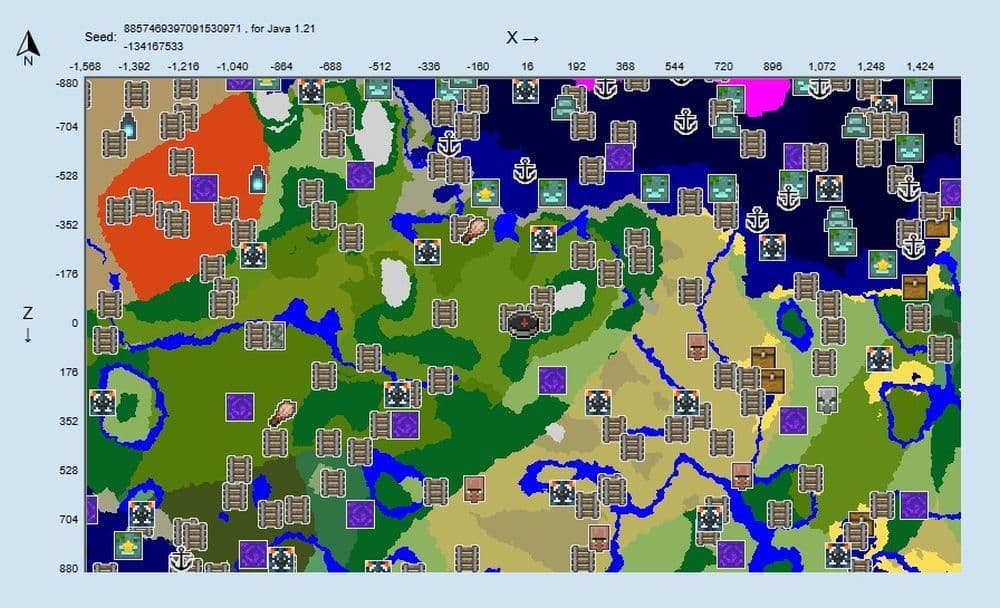Open a buried treasure chest icon
Viewport: 1000px width, 608px height.
[x=762, y=355]
